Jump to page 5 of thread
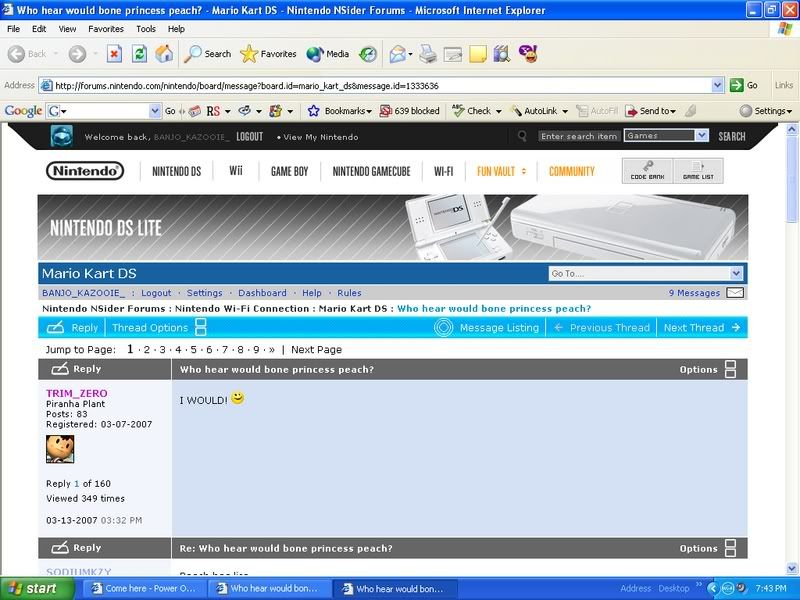The height and width of the screenshot is (600, 800). tap(193, 349)
